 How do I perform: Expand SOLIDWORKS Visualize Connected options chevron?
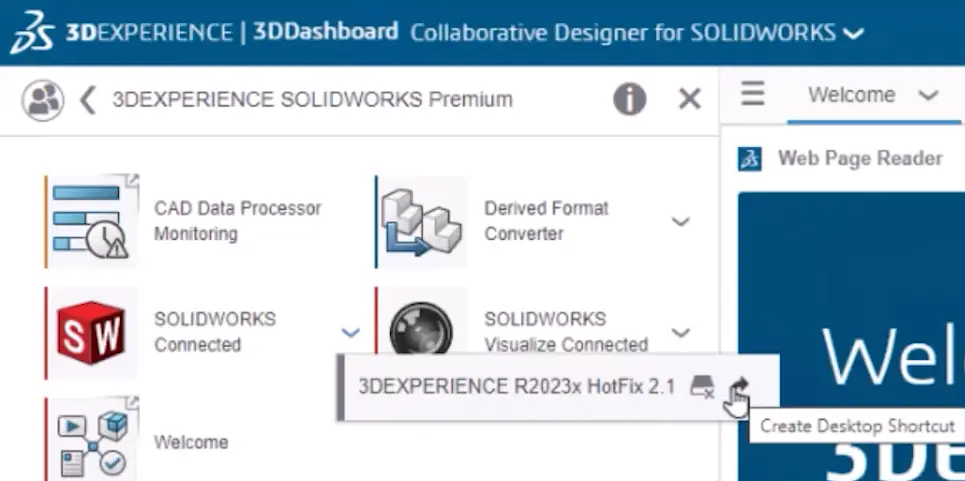680,333
